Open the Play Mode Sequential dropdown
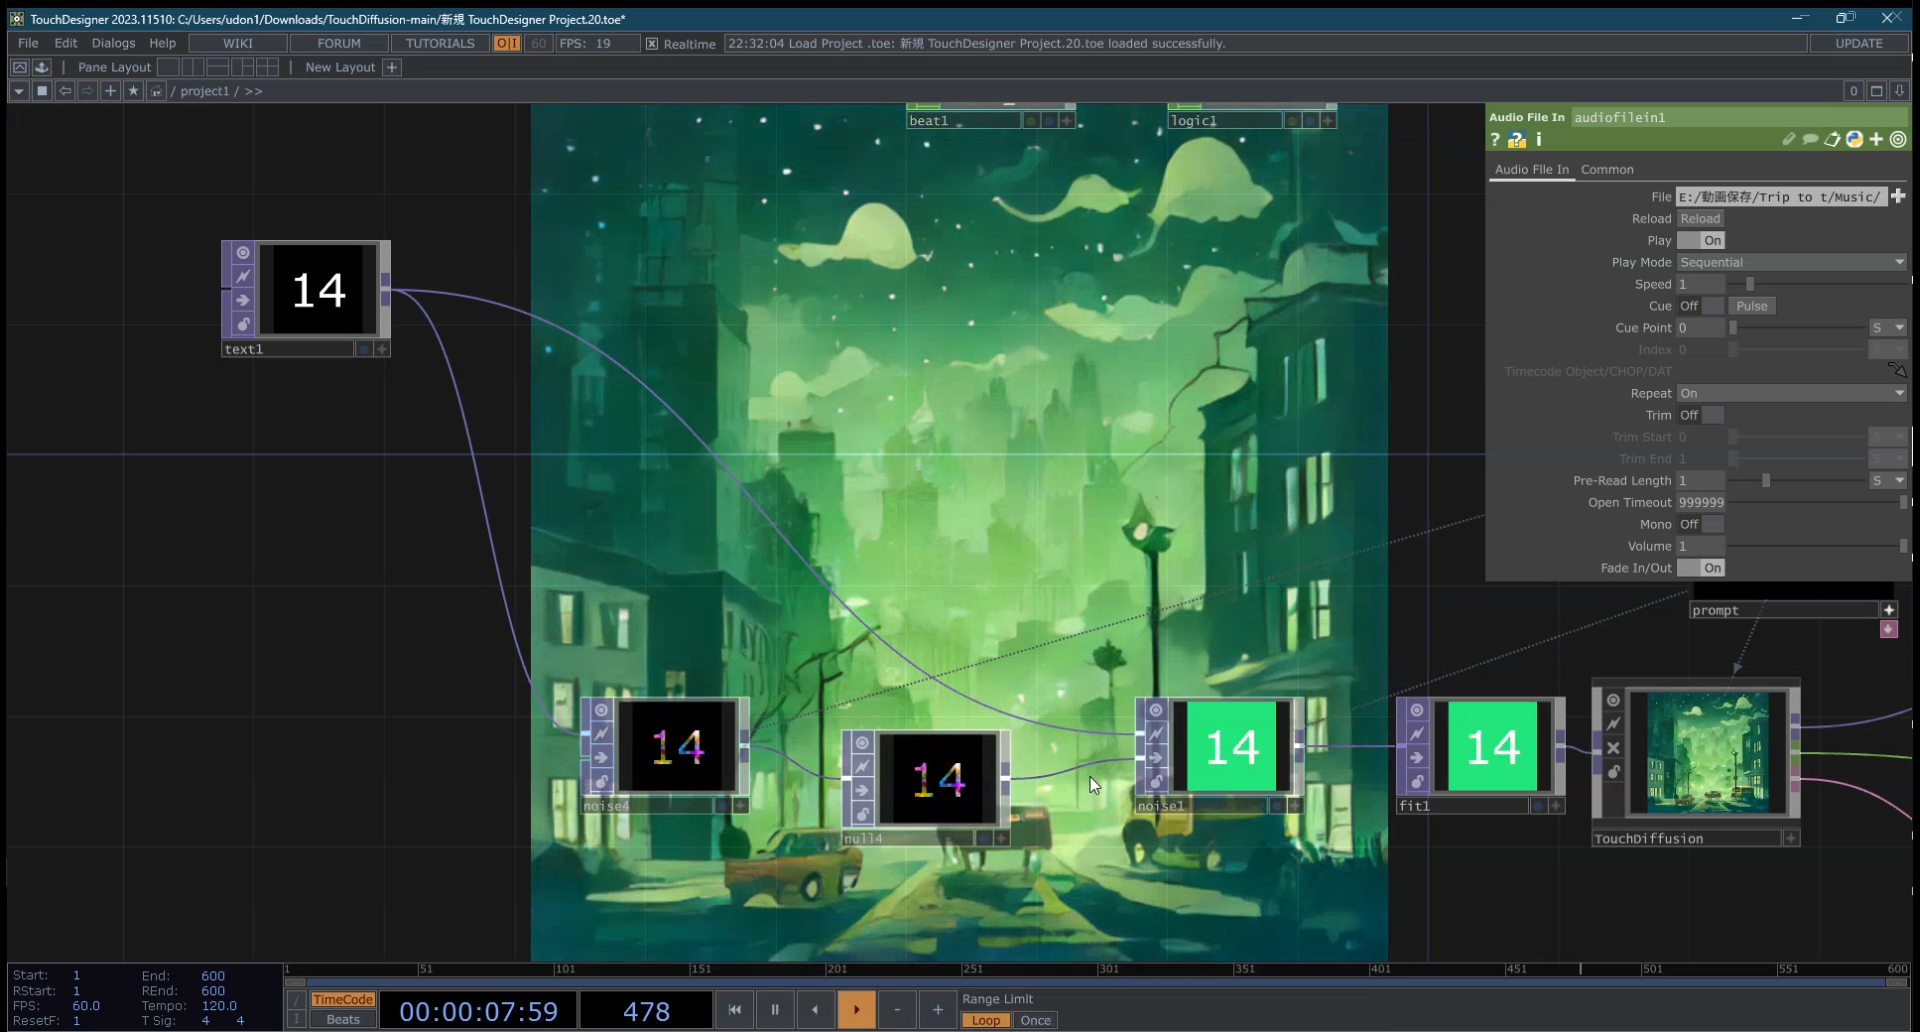The image size is (1920, 1032). (1792, 262)
